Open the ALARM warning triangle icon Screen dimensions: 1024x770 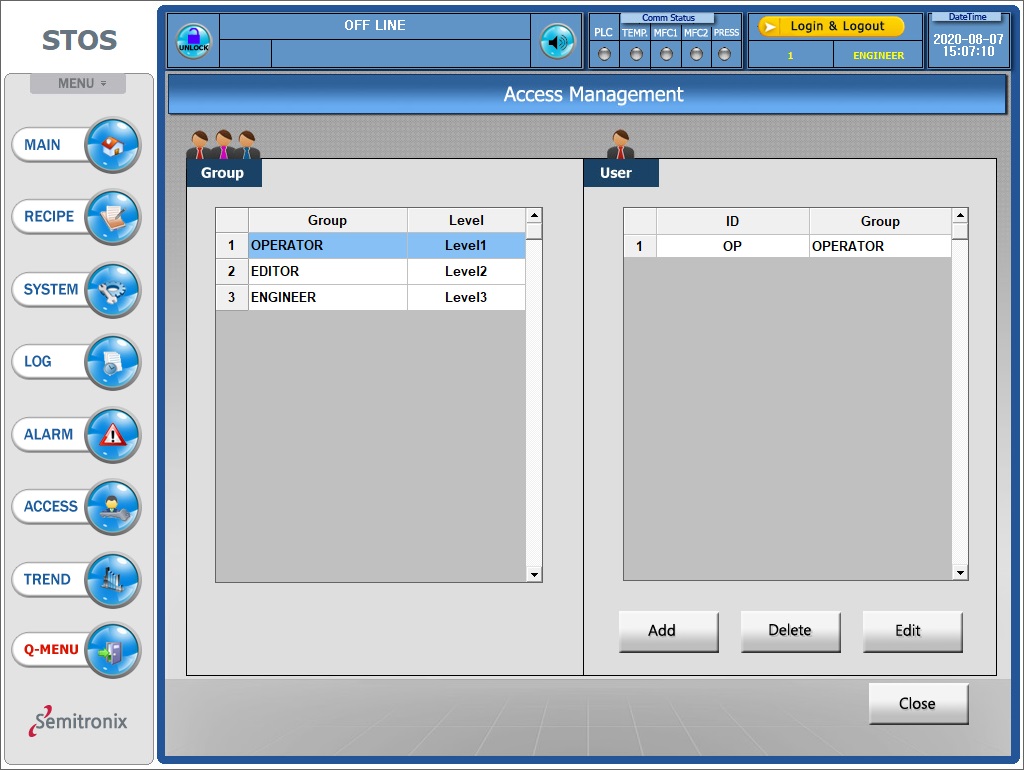pyautogui.click(x=112, y=435)
